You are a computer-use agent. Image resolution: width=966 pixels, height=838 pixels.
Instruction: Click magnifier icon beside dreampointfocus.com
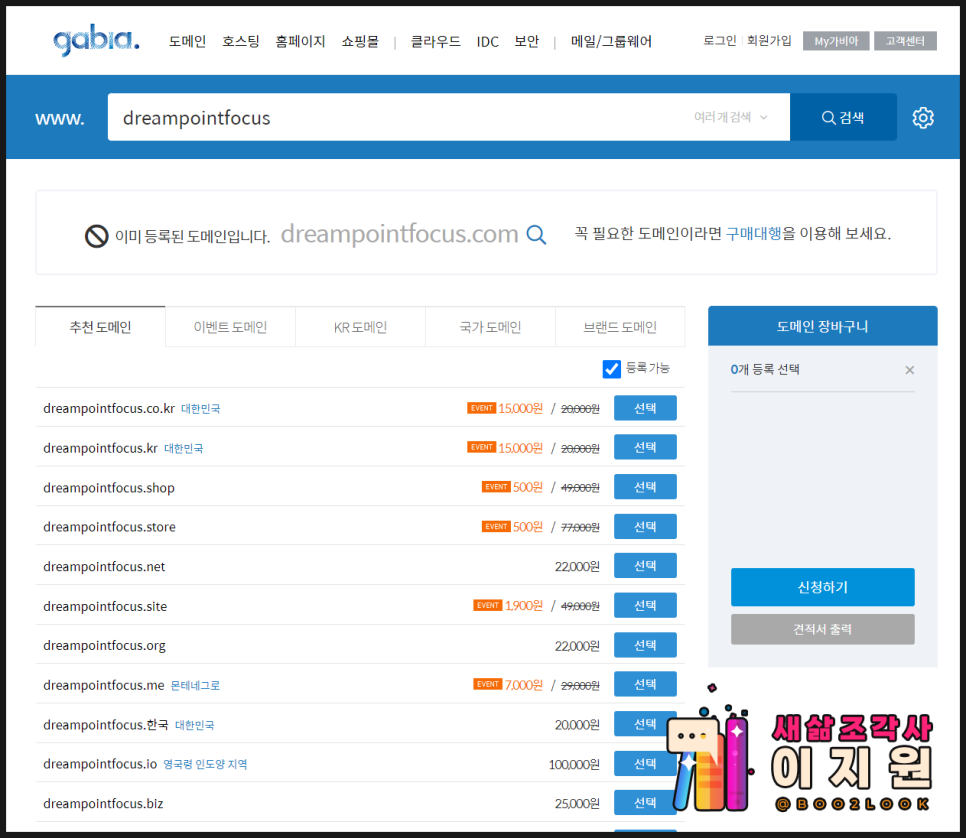click(537, 235)
